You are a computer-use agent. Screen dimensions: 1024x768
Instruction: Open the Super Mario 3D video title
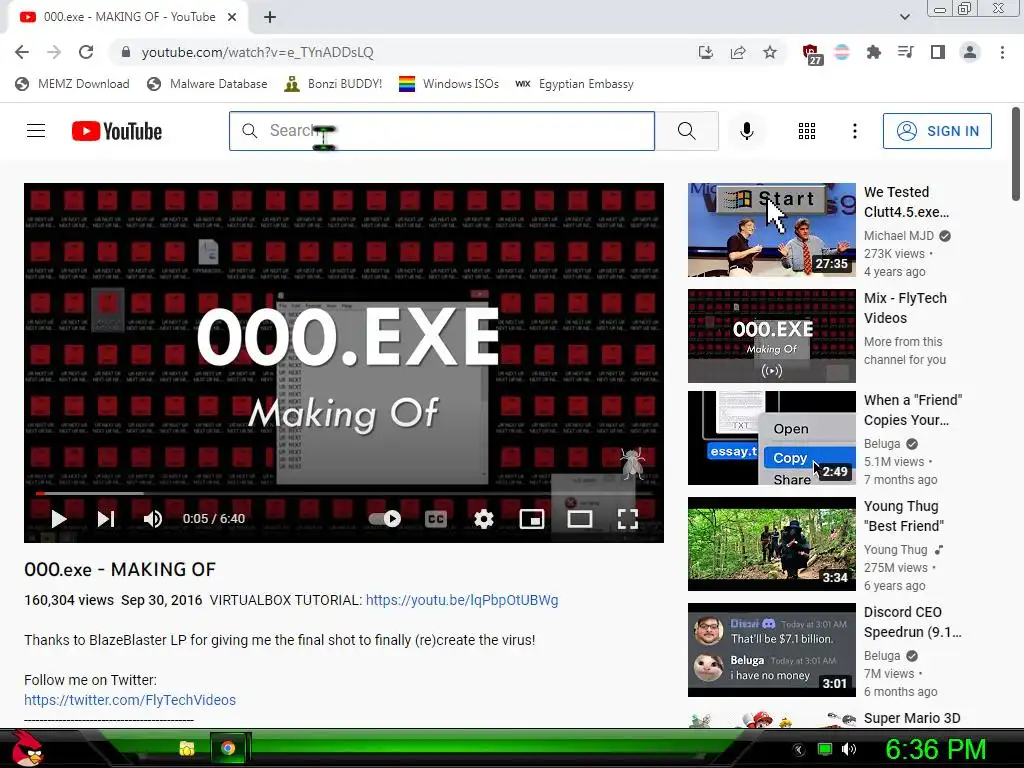tap(912, 718)
